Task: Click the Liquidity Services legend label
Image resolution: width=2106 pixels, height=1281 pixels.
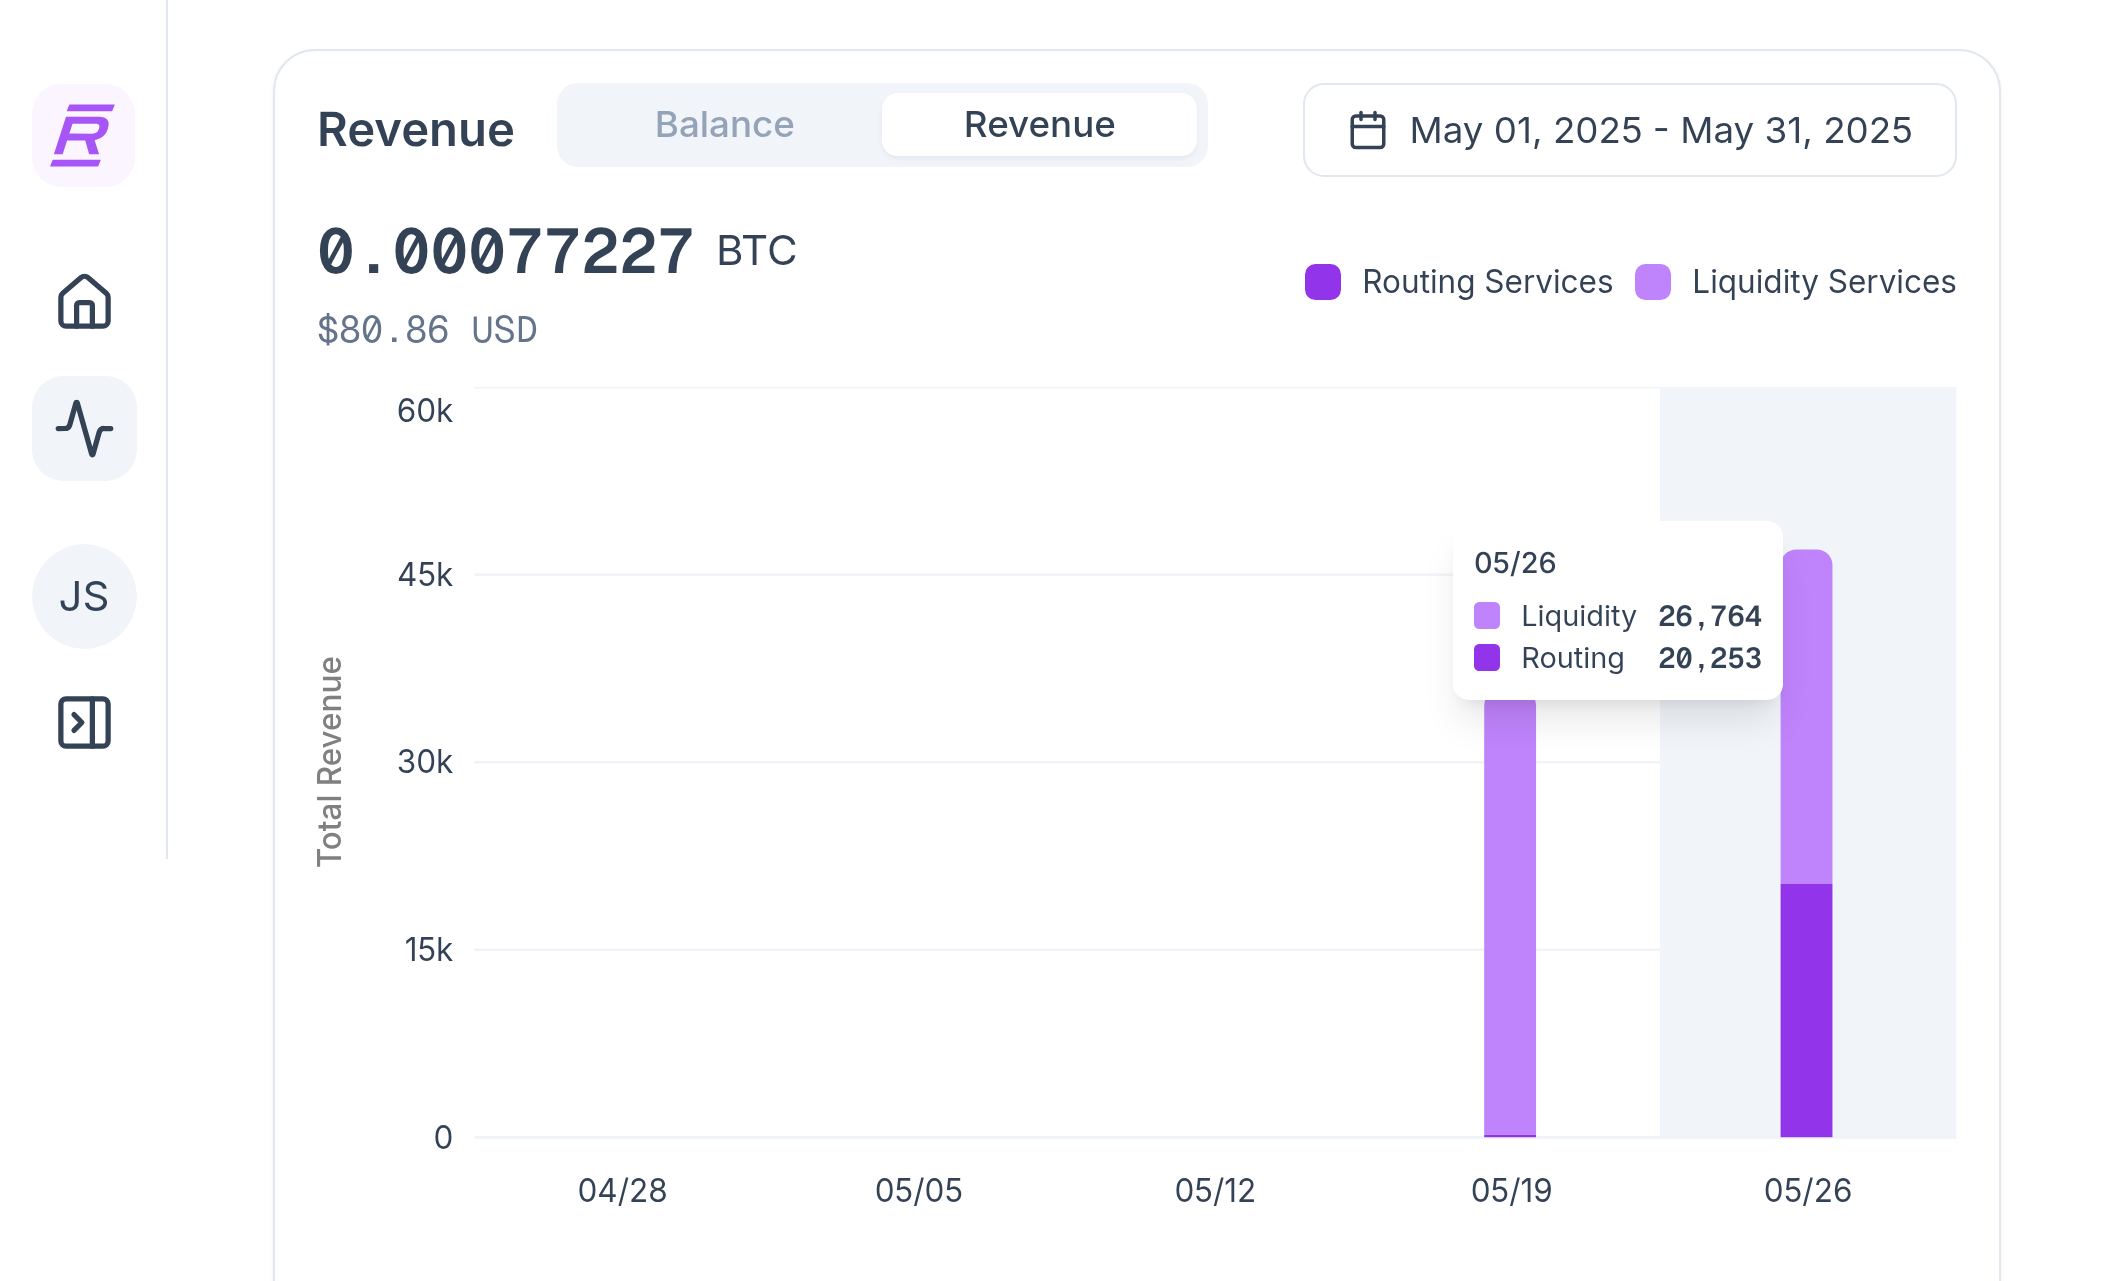Action: click(x=1824, y=282)
